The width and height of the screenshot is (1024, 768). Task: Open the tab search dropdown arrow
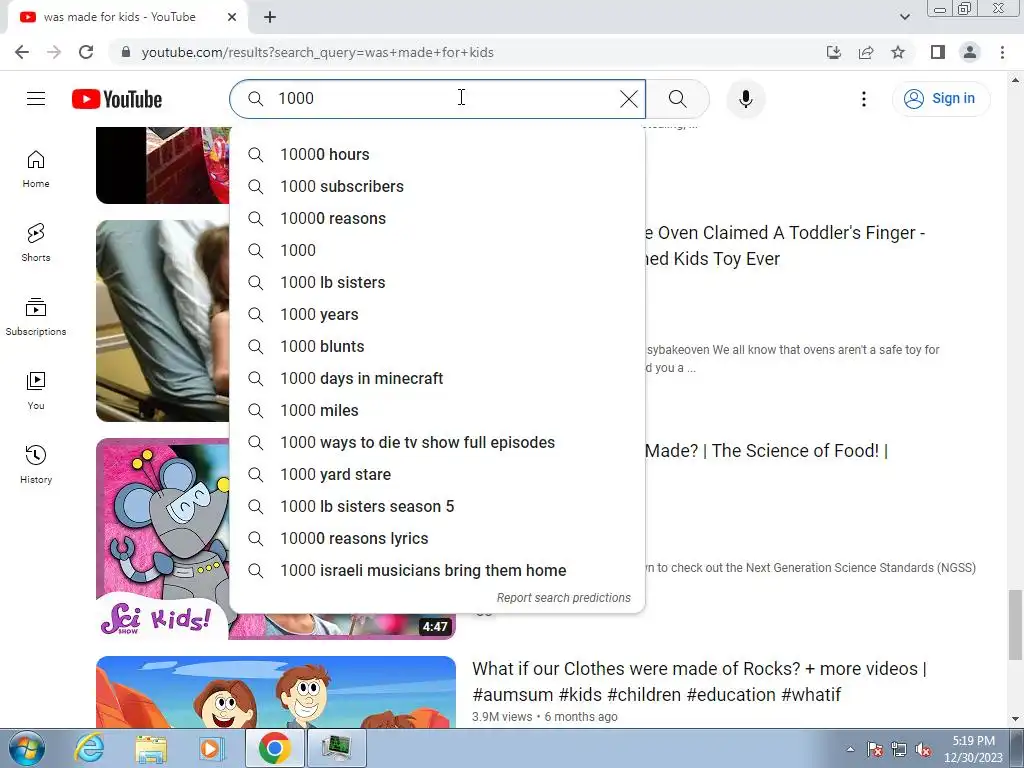904,17
